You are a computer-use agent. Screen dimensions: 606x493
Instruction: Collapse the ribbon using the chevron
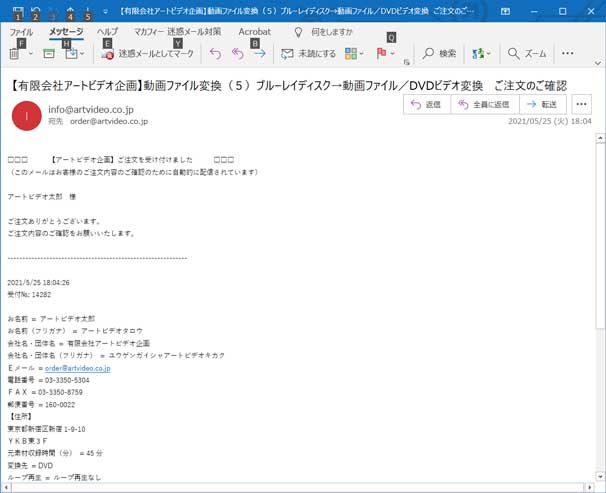597,63
